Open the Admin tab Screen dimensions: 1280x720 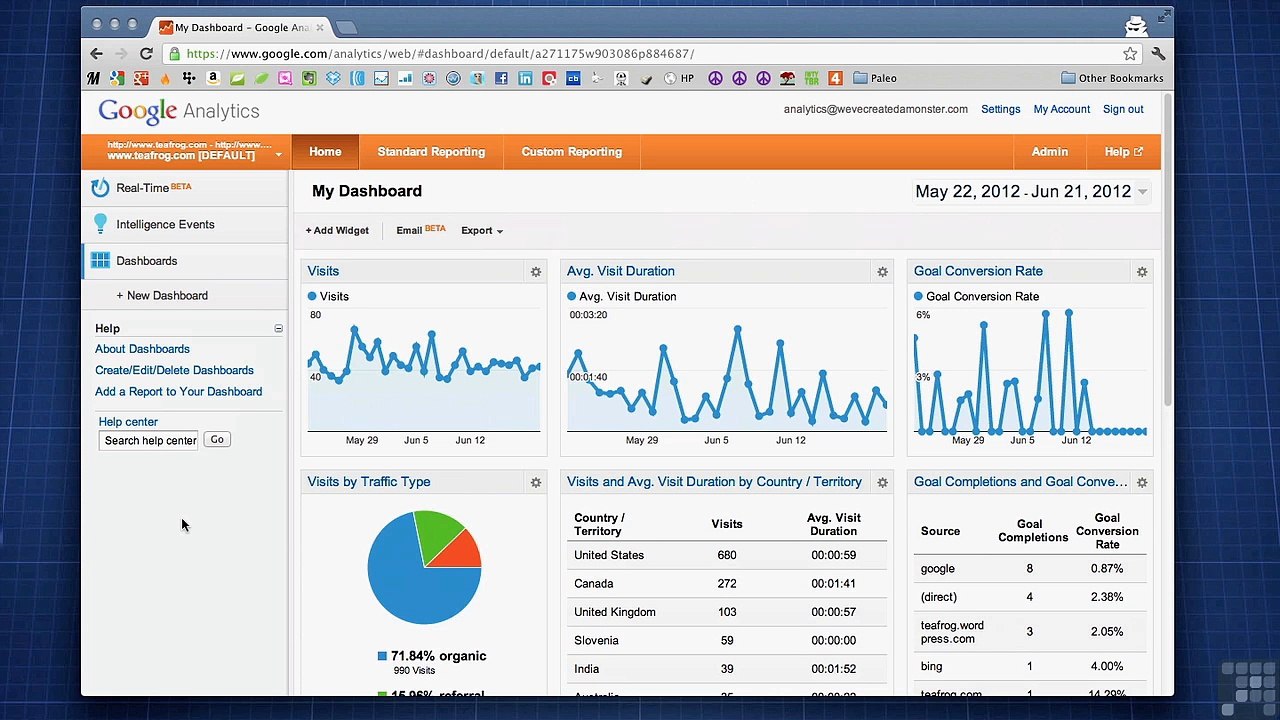tap(1050, 152)
